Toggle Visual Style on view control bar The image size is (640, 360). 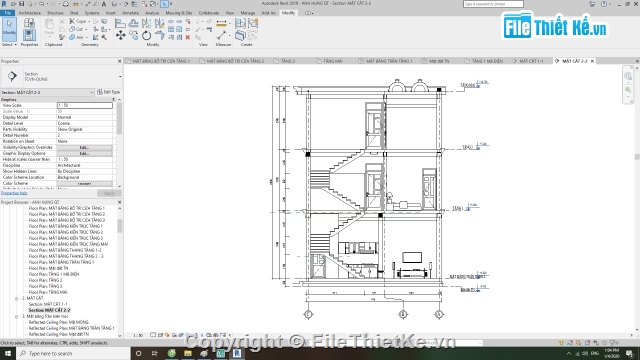tap(160, 335)
